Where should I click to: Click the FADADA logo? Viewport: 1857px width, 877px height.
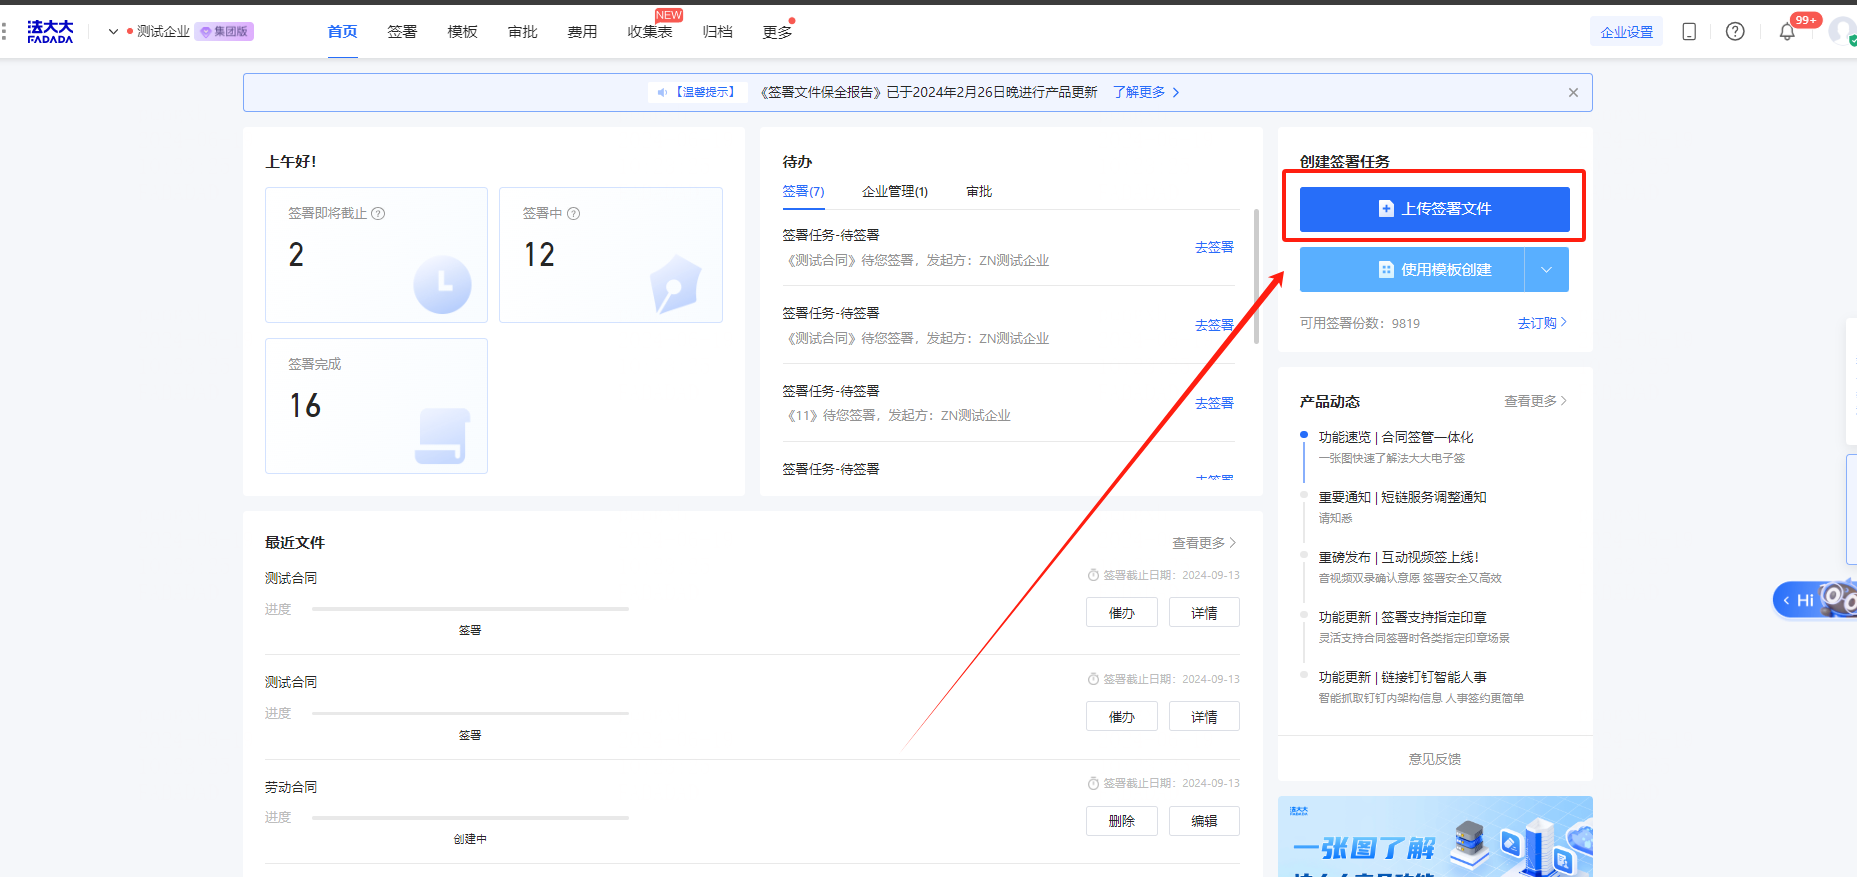pos(50,32)
